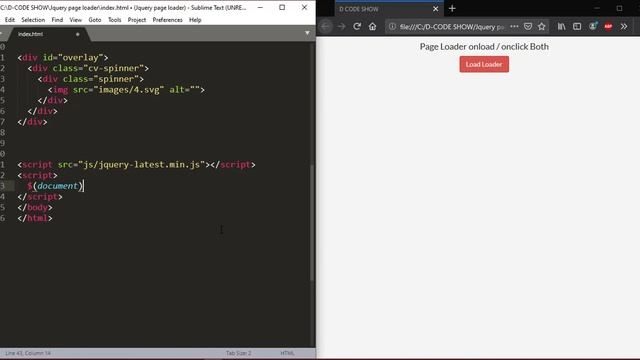
Task: Click the img src="images/4.svg" code line
Action: pos(126,90)
